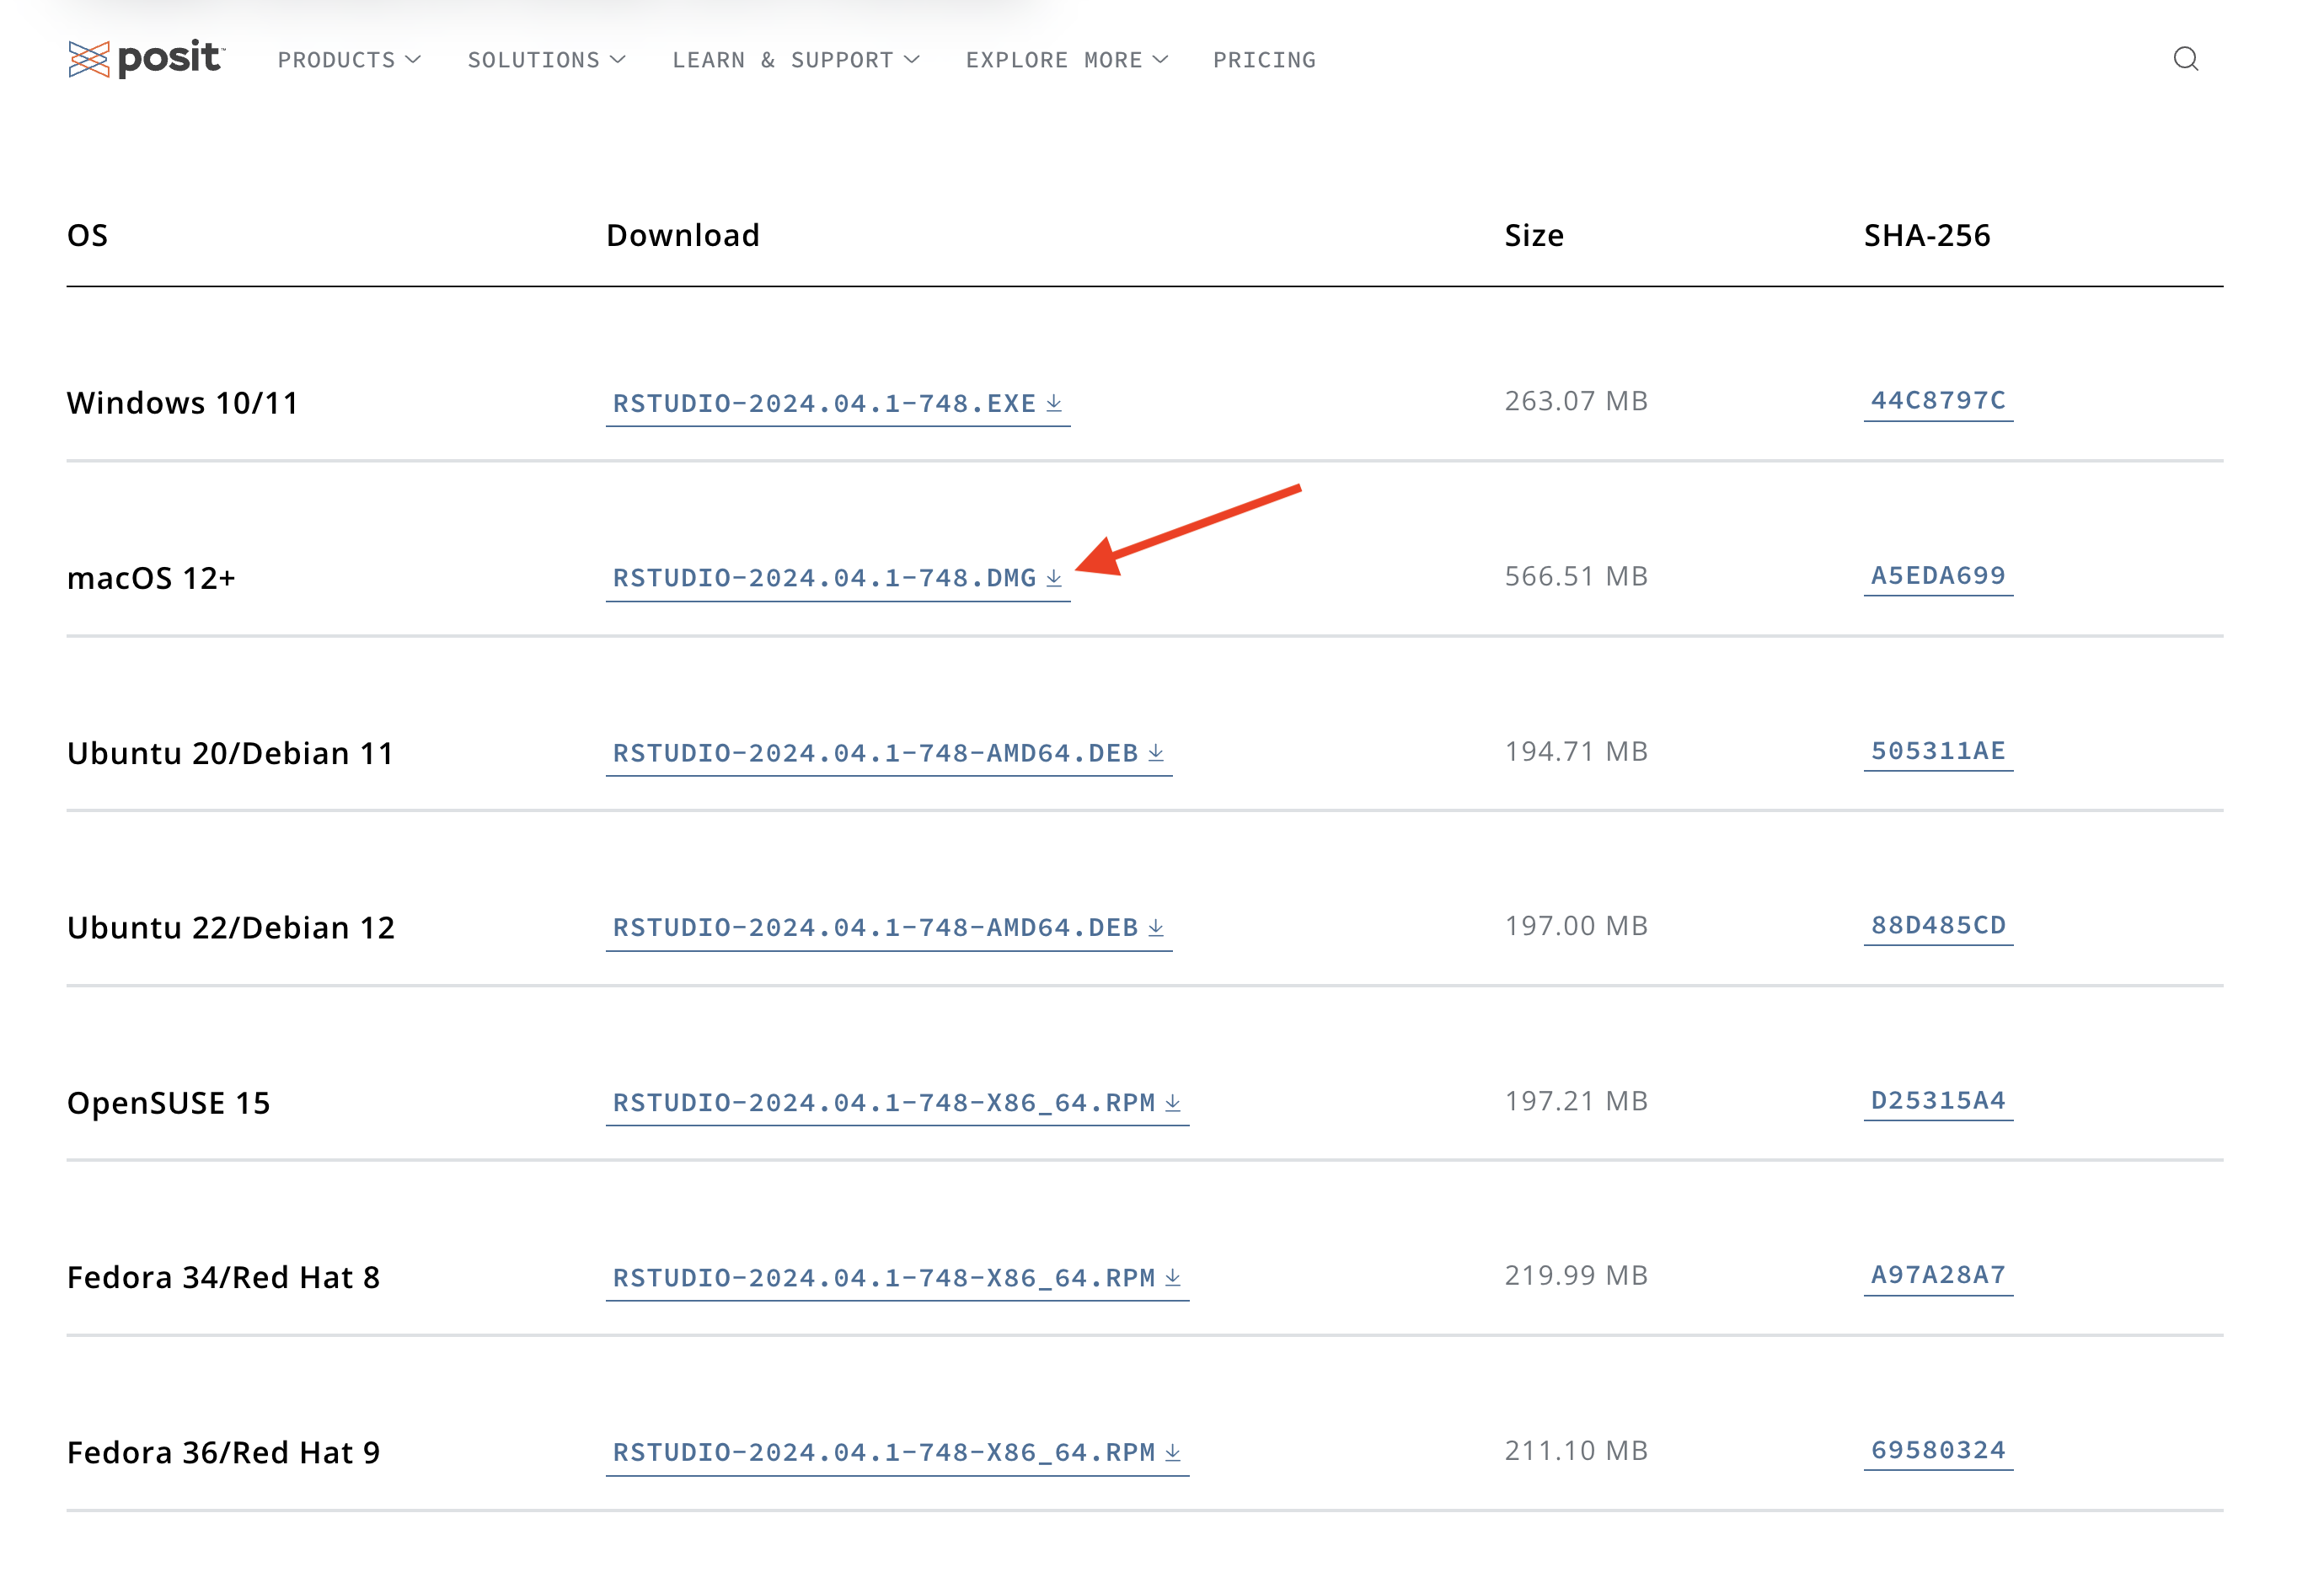Open SHA-256 hash A97A28A7
The height and width of the screenshot is (1572, 2324).
(1938, 1275)
